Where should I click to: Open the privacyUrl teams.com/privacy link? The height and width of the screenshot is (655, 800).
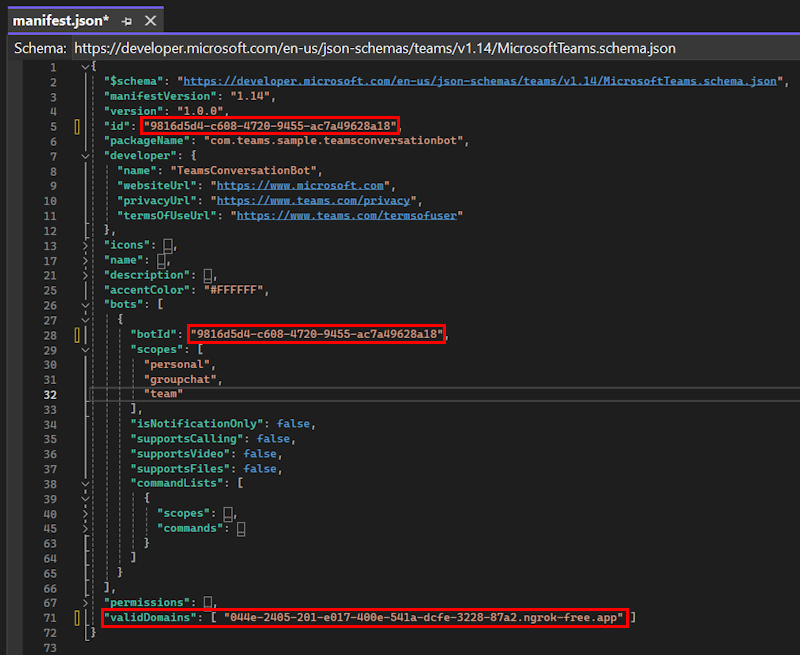313,200
